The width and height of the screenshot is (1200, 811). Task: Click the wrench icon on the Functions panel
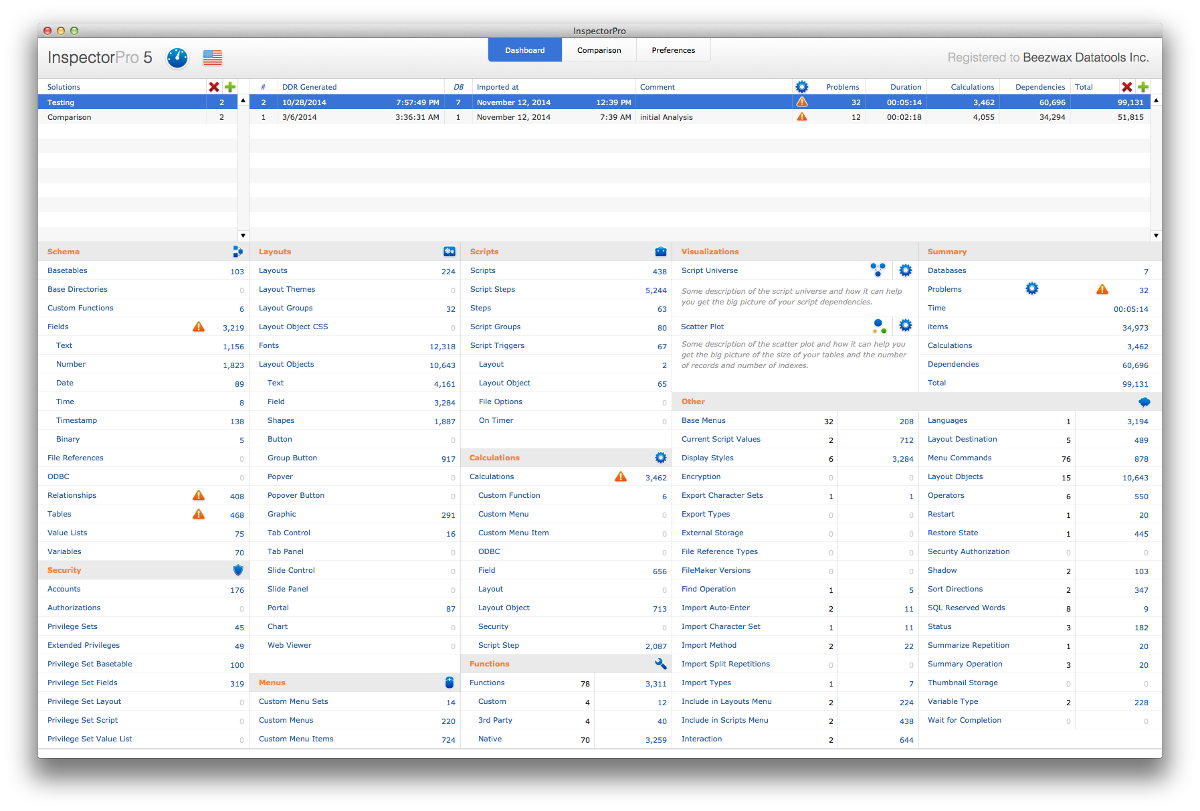coord(660,663)
